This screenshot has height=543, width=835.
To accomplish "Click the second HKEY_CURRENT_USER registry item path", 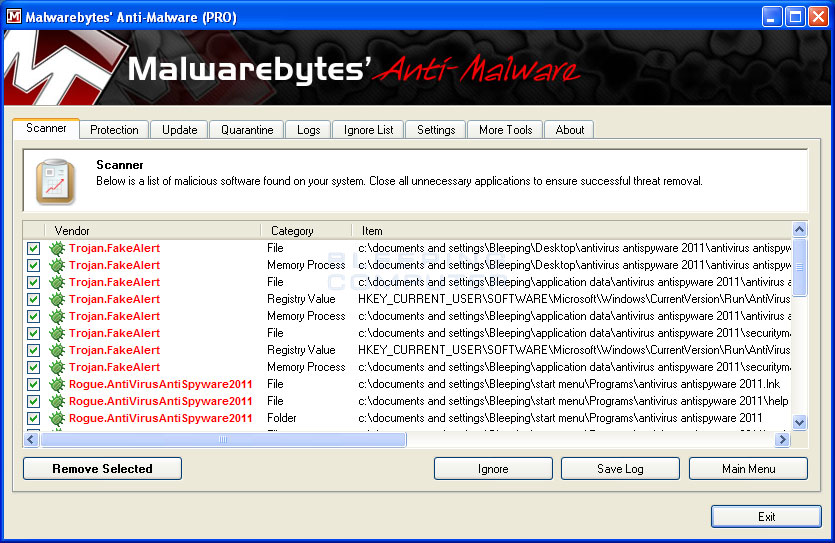I will pos(574,350).
